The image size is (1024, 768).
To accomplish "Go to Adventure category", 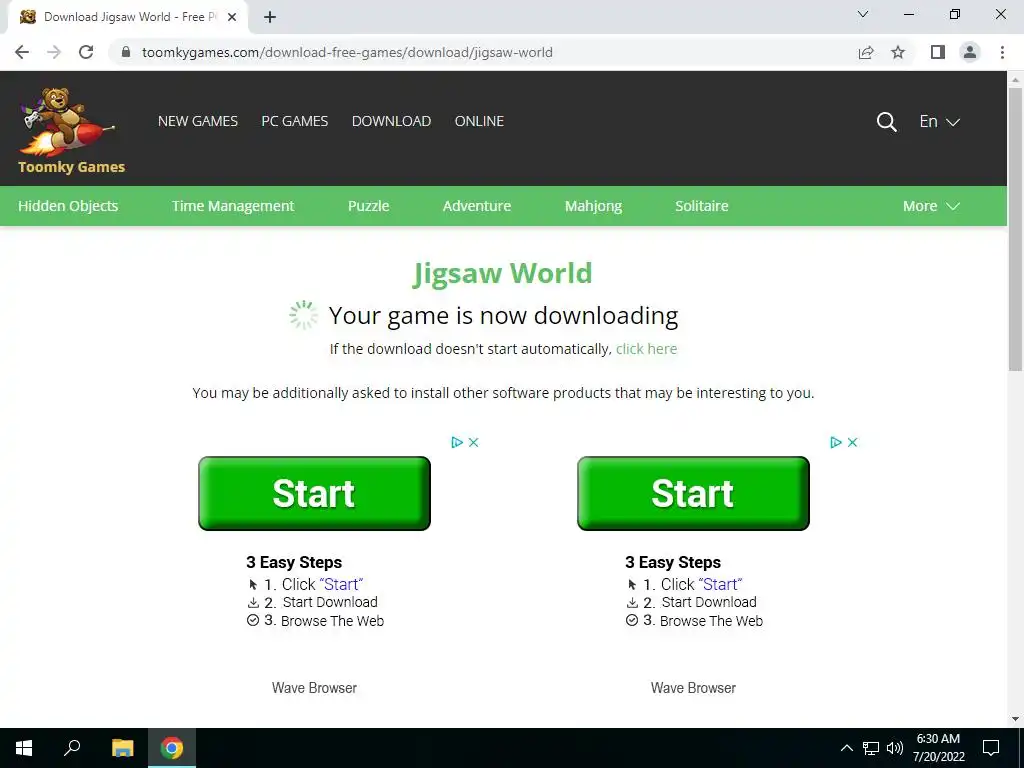I will click(477, 206).
